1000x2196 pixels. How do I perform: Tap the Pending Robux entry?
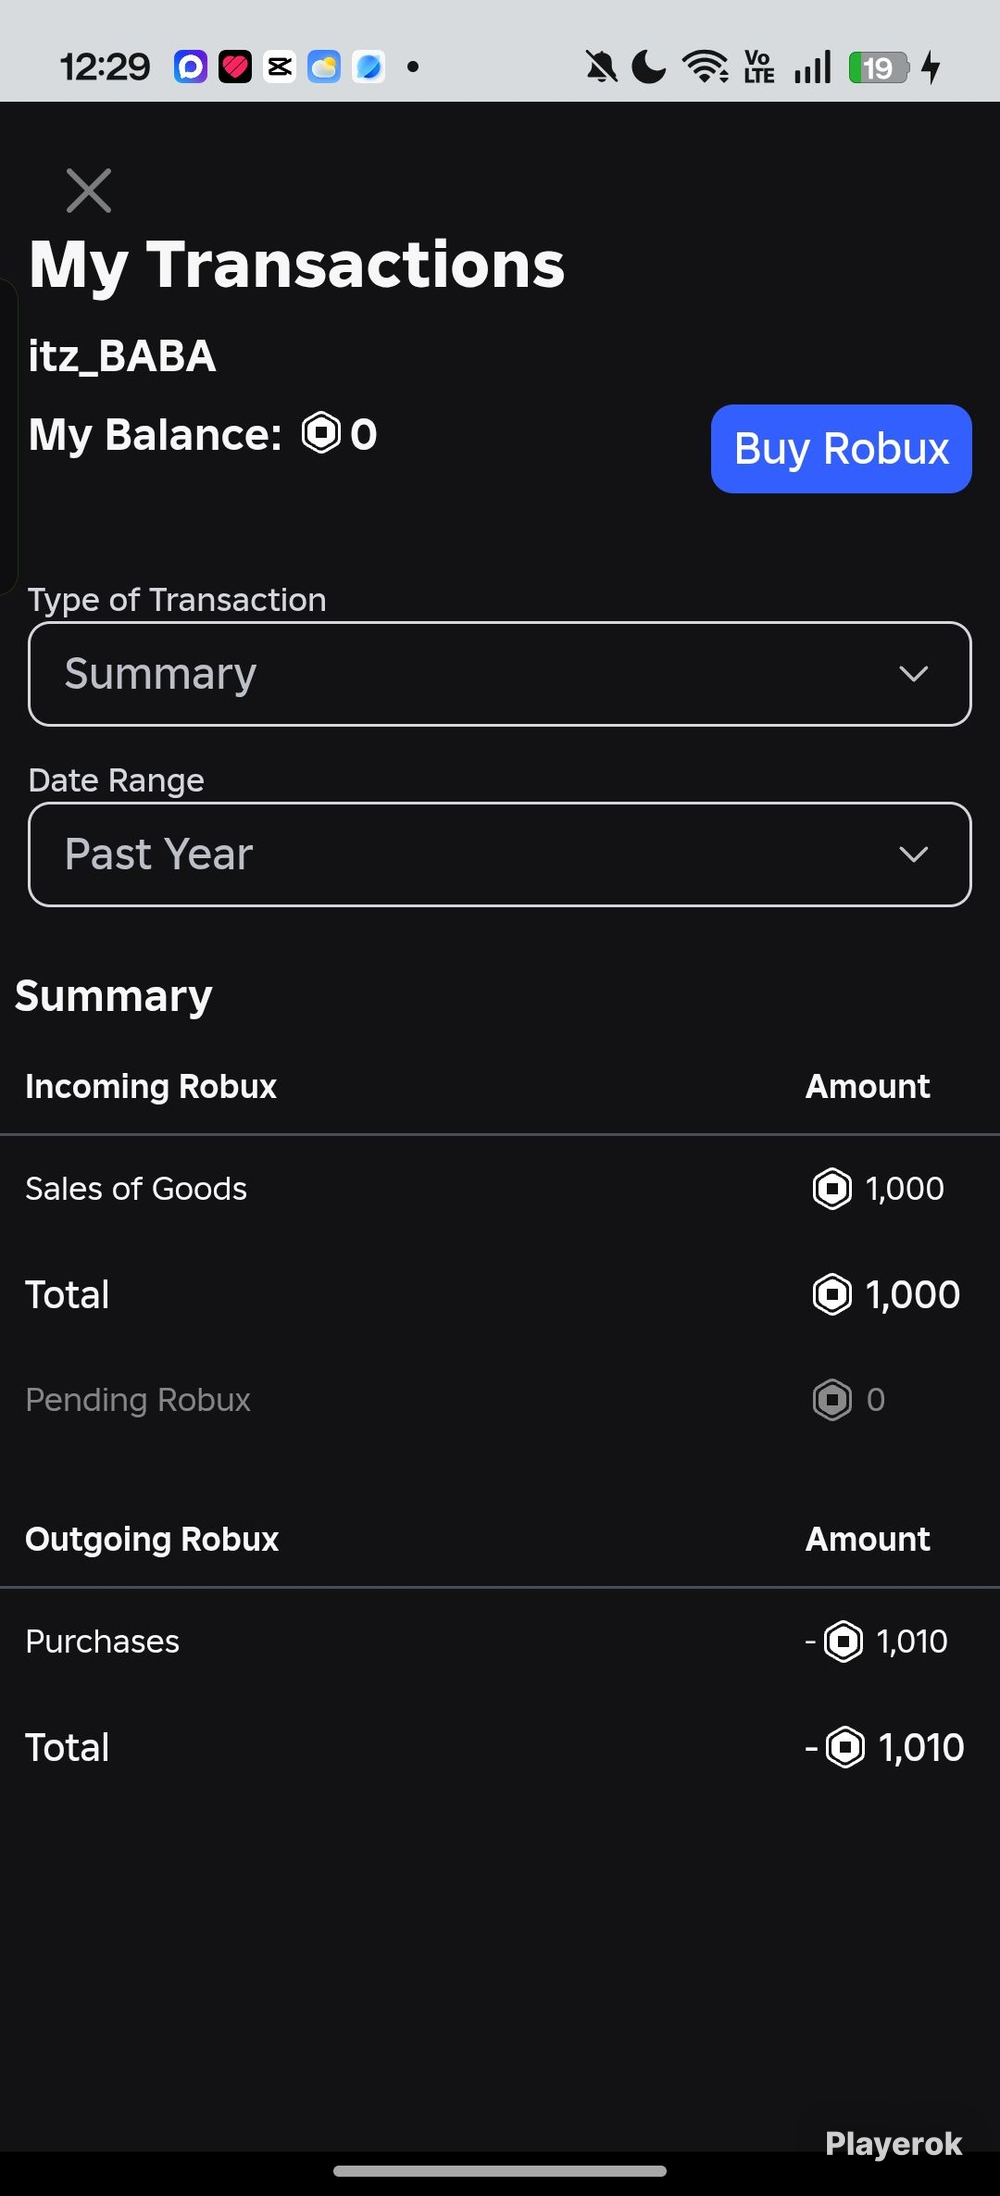[x=138, y=1400]
